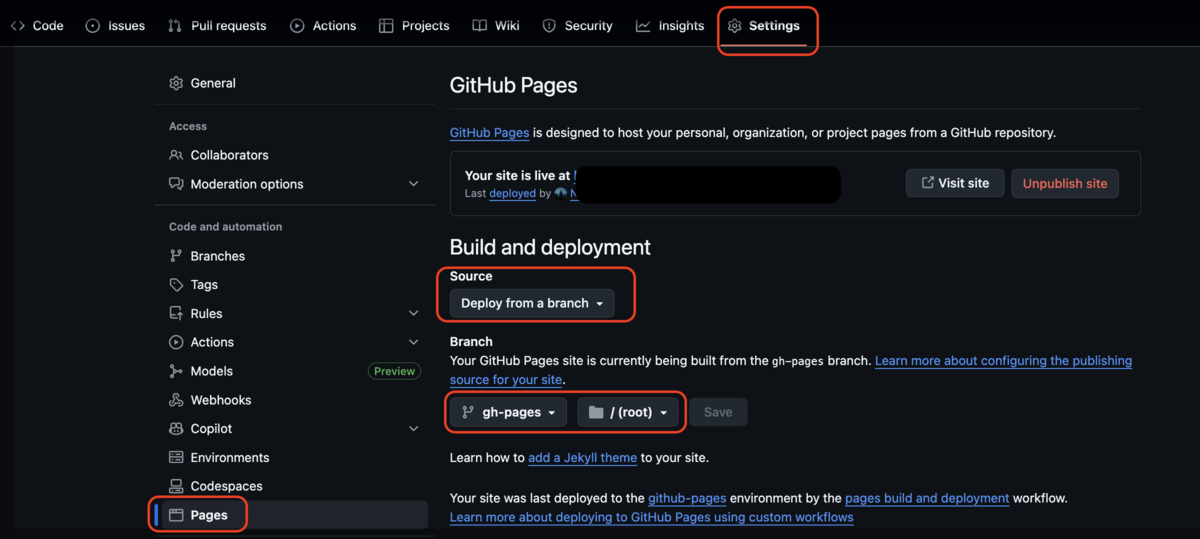The height and width of the screenshot is (539, 1200).
Task: Open the Security tab
Action: click(x=577, y=26)
